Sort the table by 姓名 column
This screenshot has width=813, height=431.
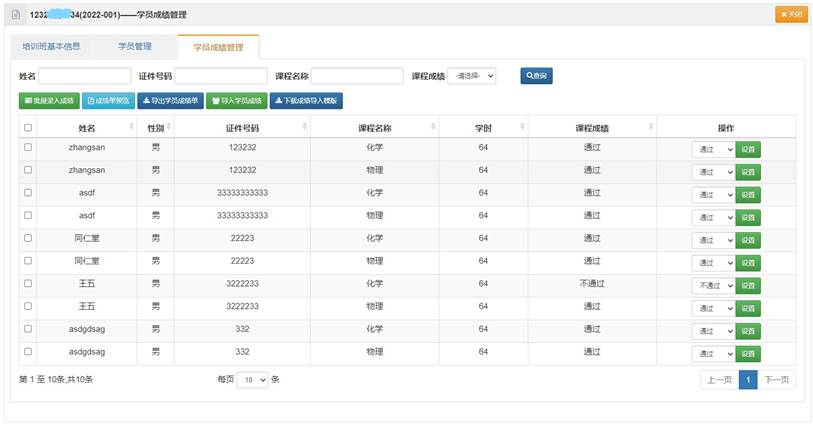pyautogui.click(x=87, y=128)
